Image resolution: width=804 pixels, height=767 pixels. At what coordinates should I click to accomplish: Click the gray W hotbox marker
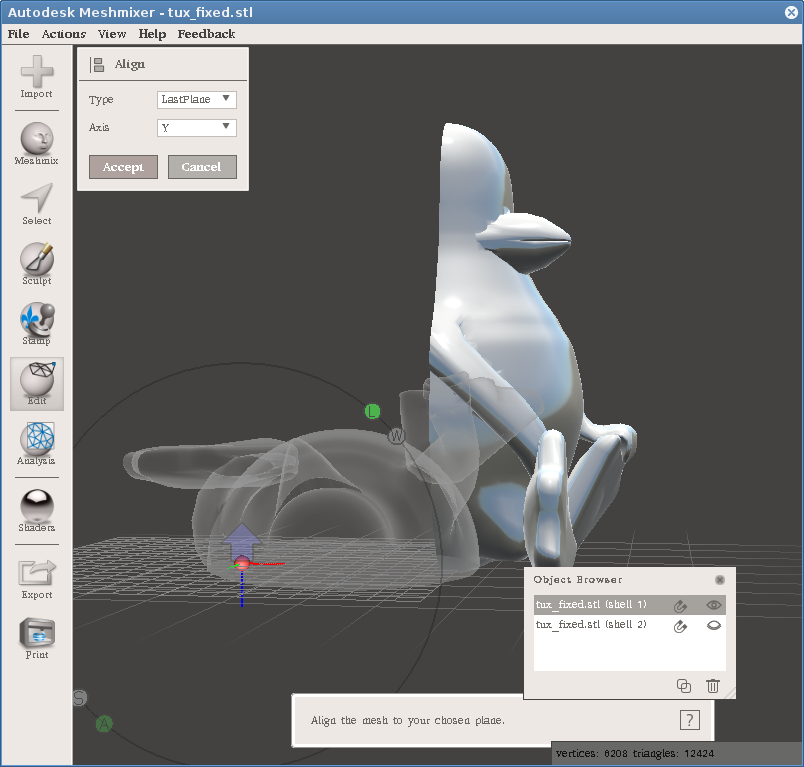pyautogui.click(x=396, y=436)
